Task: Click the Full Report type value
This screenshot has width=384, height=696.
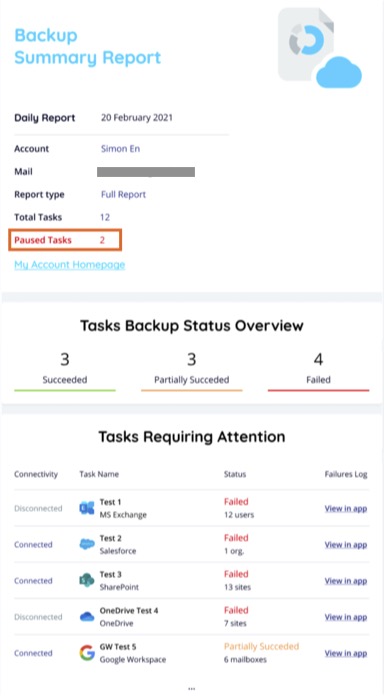Action: (123, 194)
